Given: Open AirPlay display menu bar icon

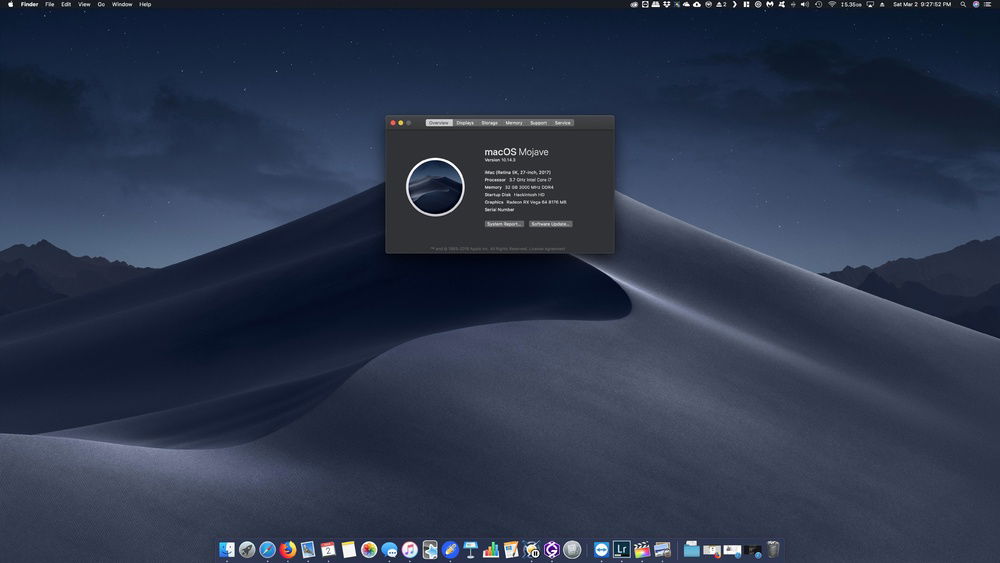Looking at the screenshot, I should (870, 4).
